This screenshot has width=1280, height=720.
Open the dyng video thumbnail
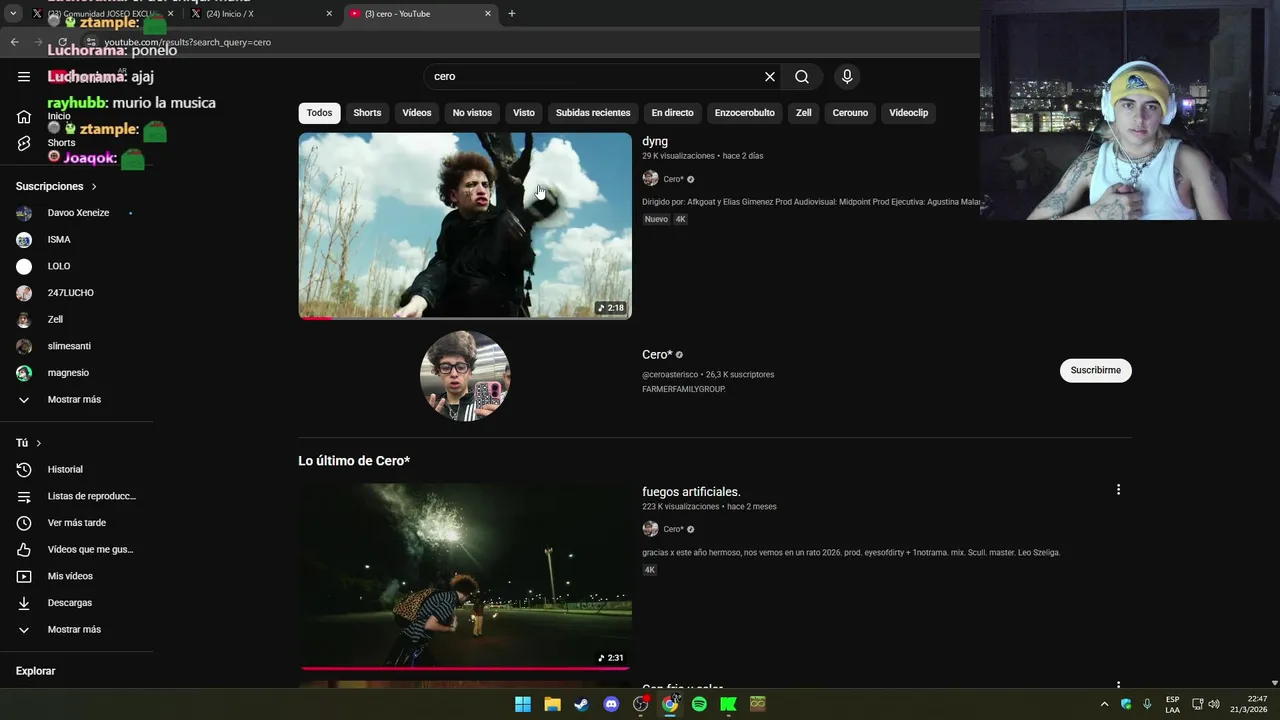point(465,226)
